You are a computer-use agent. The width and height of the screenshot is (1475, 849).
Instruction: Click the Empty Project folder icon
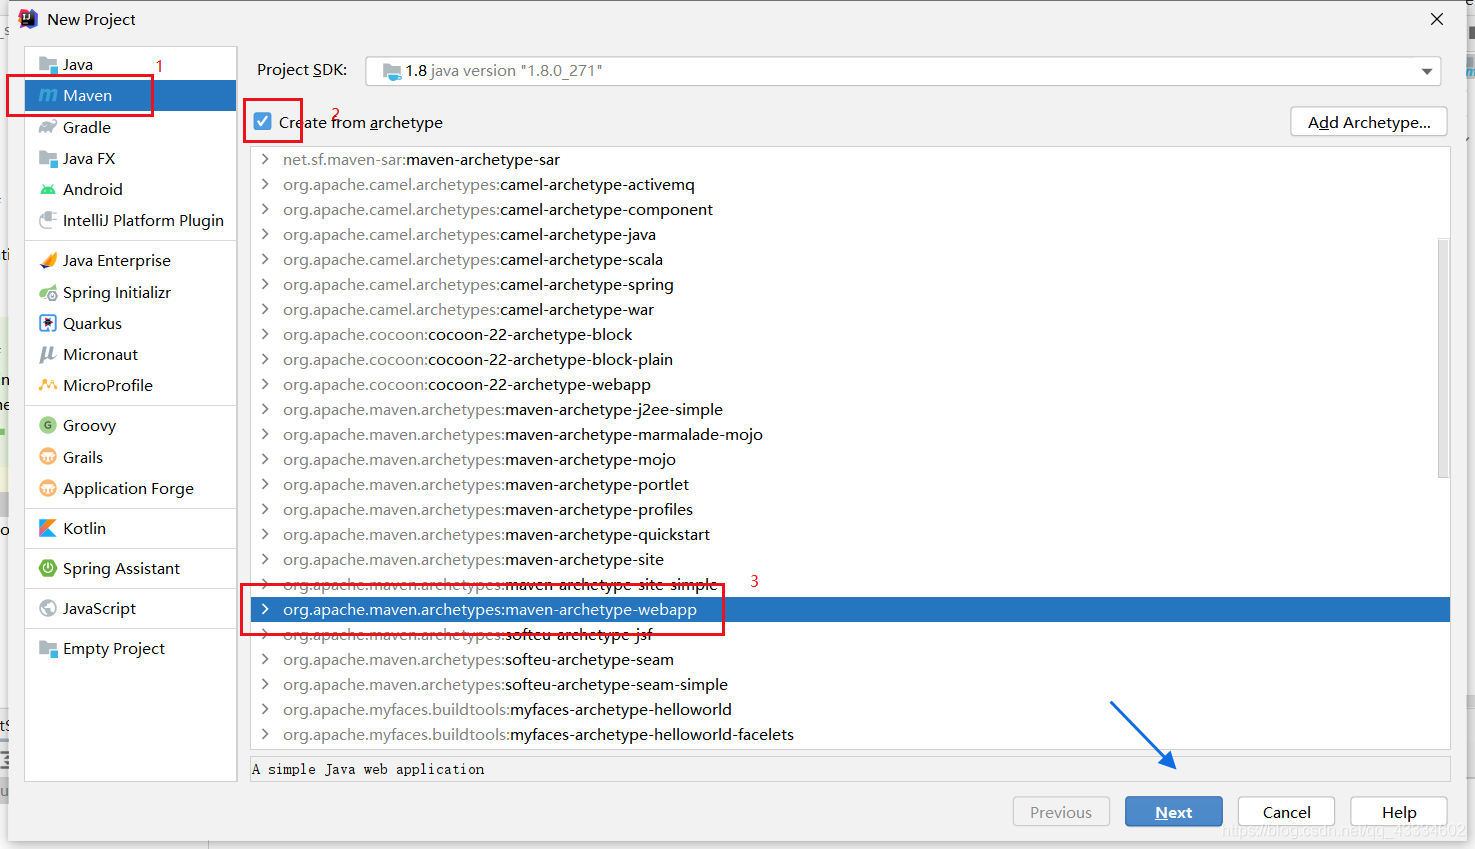tap(48, 648)
